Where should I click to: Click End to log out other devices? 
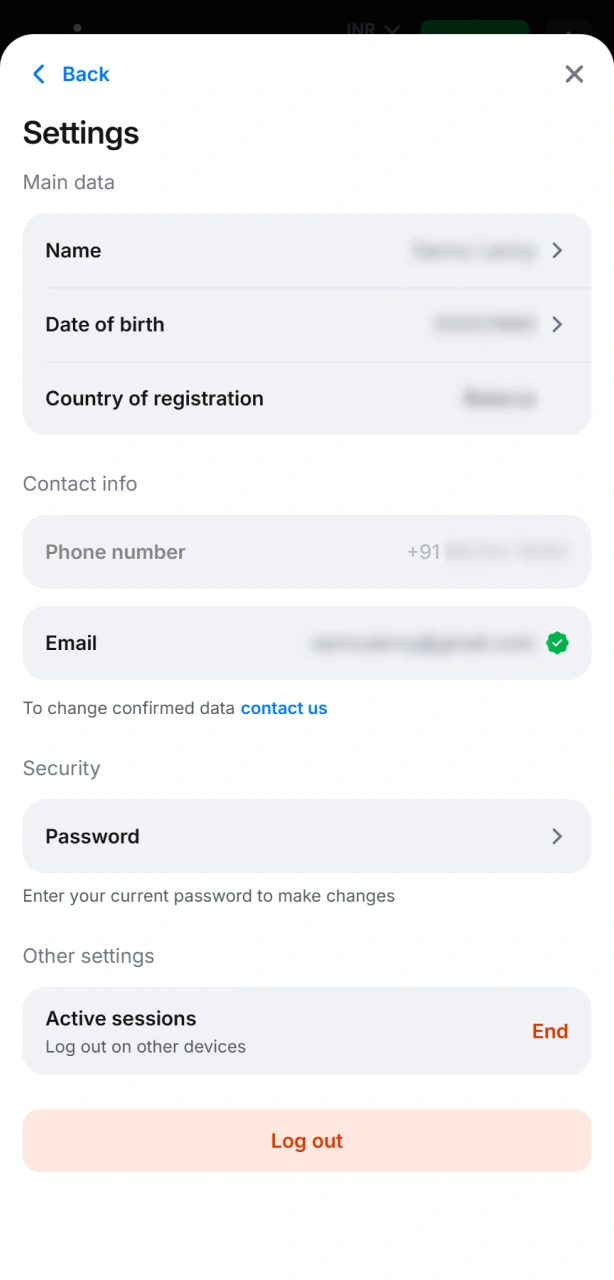click(550, 1031)
